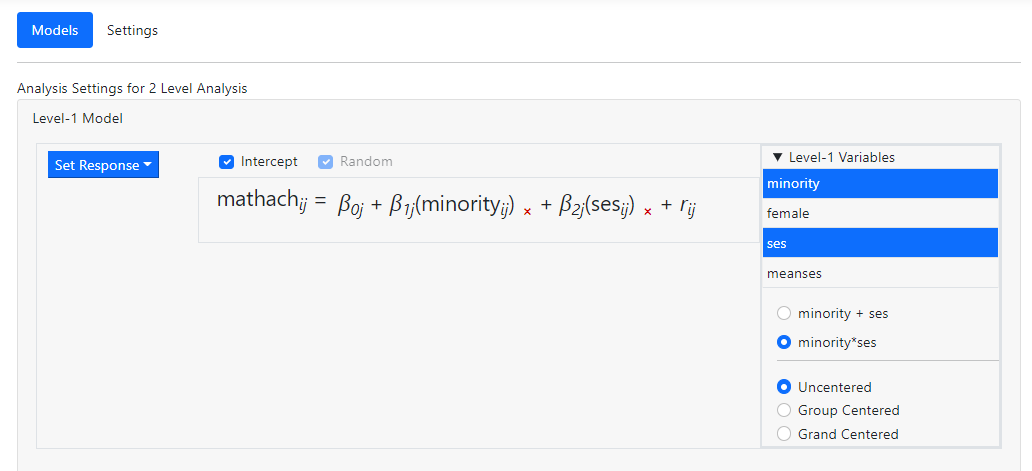Choose Grand Centered option
1032x471 pixels.
784,434
